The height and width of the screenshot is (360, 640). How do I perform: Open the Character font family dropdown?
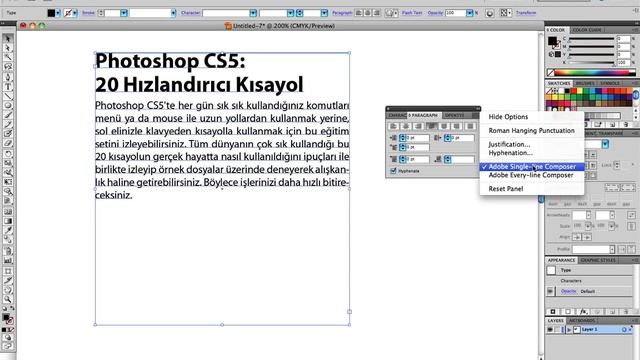253,13
